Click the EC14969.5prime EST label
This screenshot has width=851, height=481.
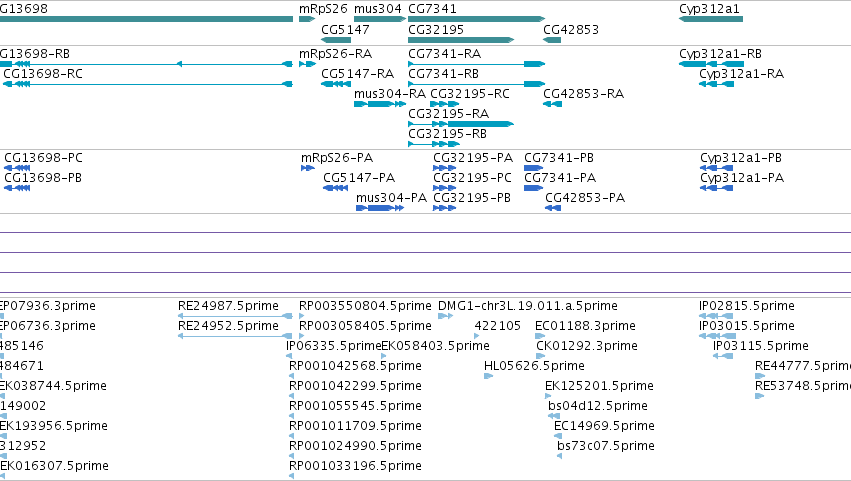point(604,427)
